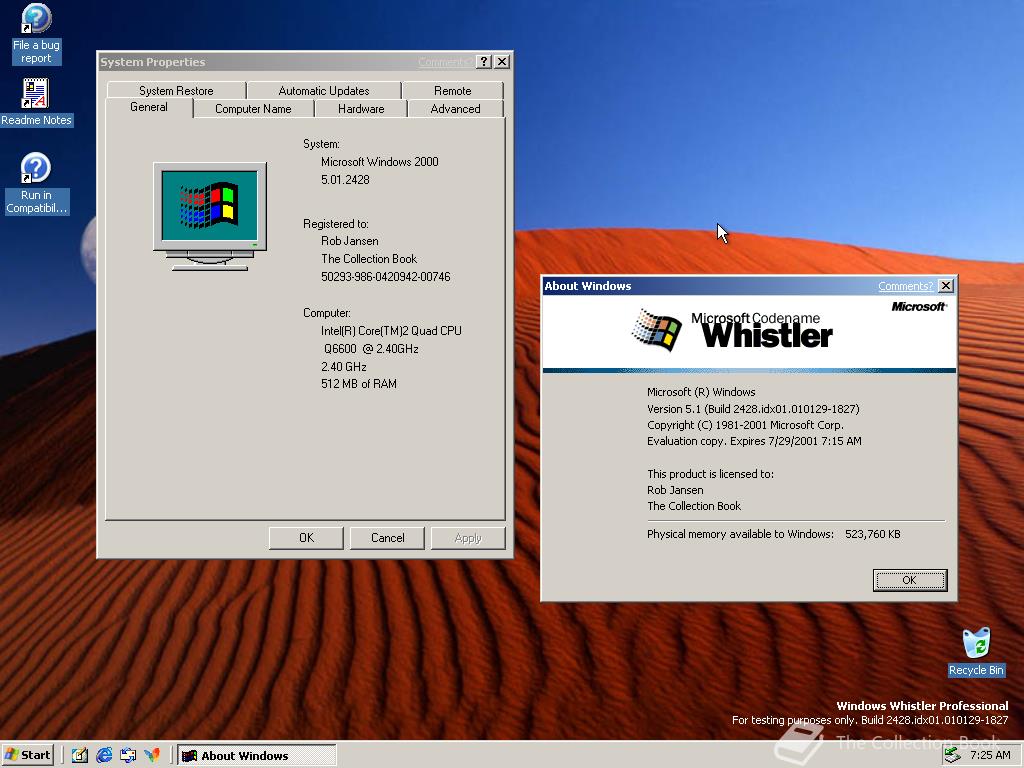Image resolution: width=1024 pixels, height=768 pixels.
Task: Launch MSN Explorer butterfly icon in quick launch
Action: pos(152,755)
